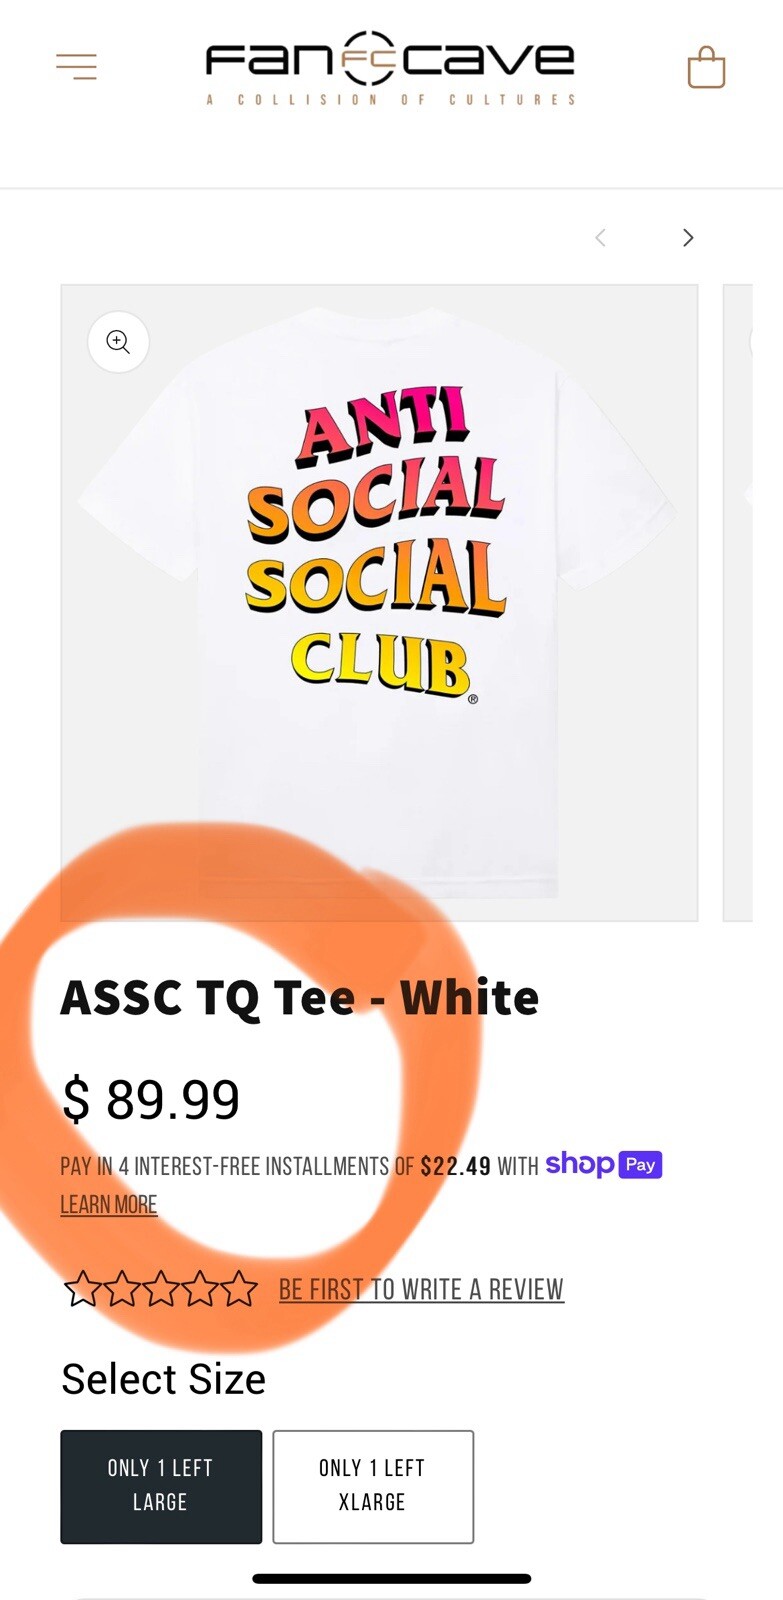Open the Anti Social Social Club shirt image
This screenshot has height=1600, width=783.
tap(379, 603)
